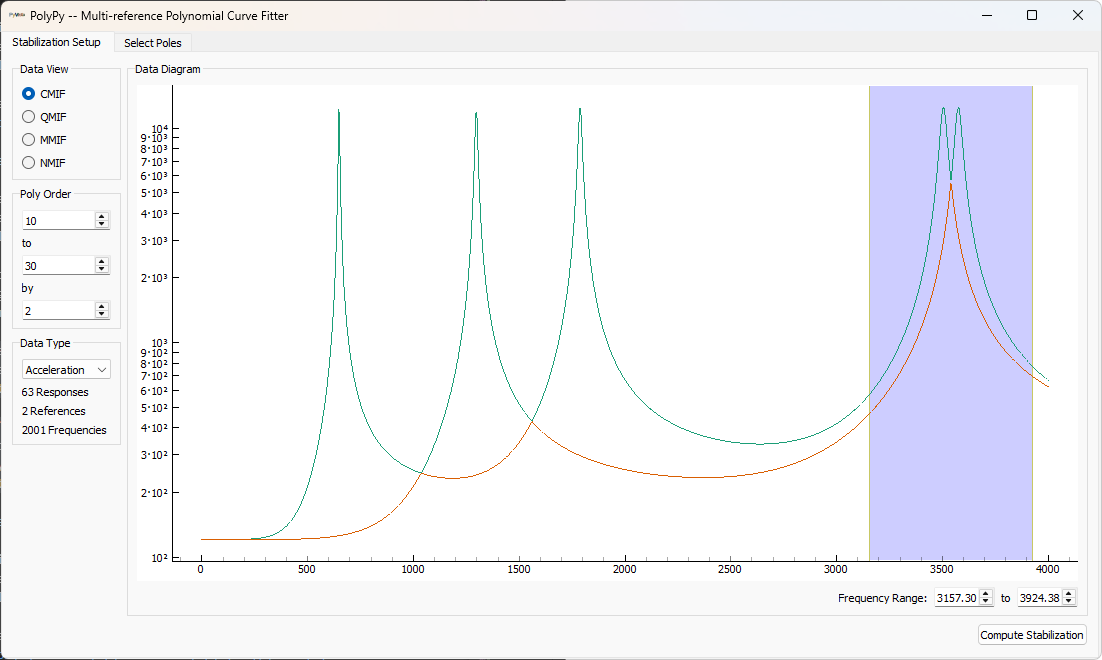
Task: Select the QMIF data view option
Action: (29, 117)
